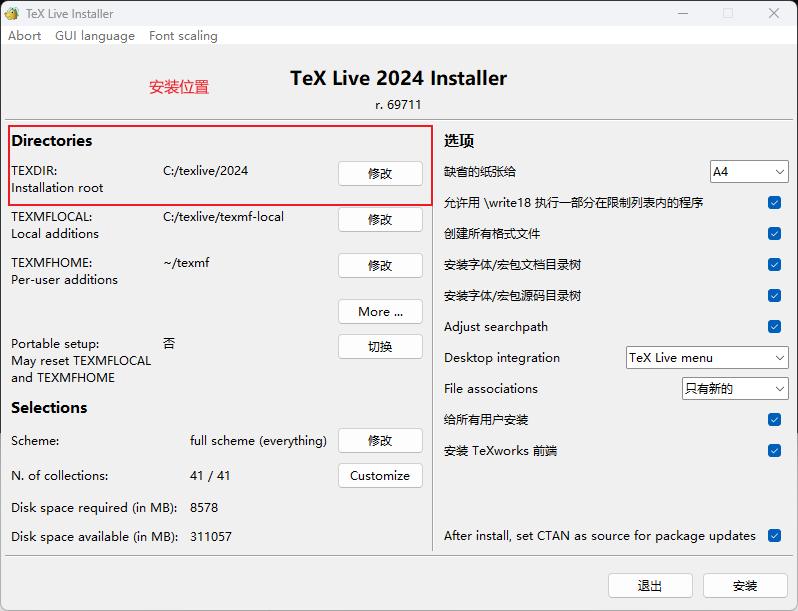Click the 安装 button
This screenshot has width=798, height=611.
pyautogui.click(x=745, y=586)
